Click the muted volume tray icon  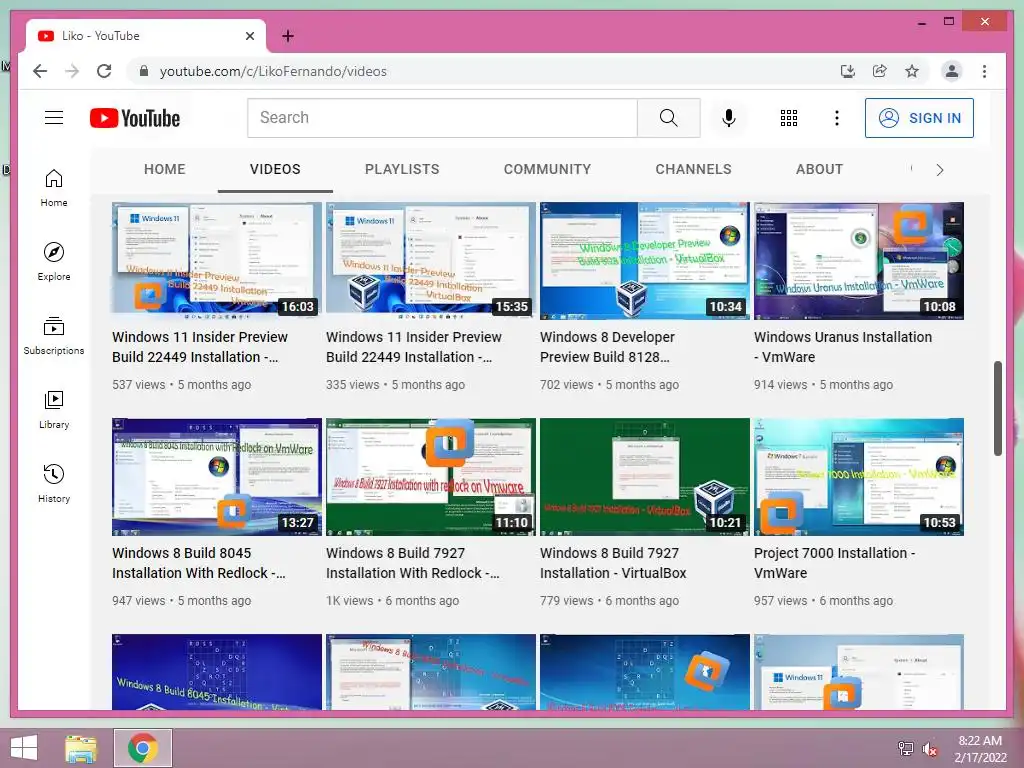[929, 748]
